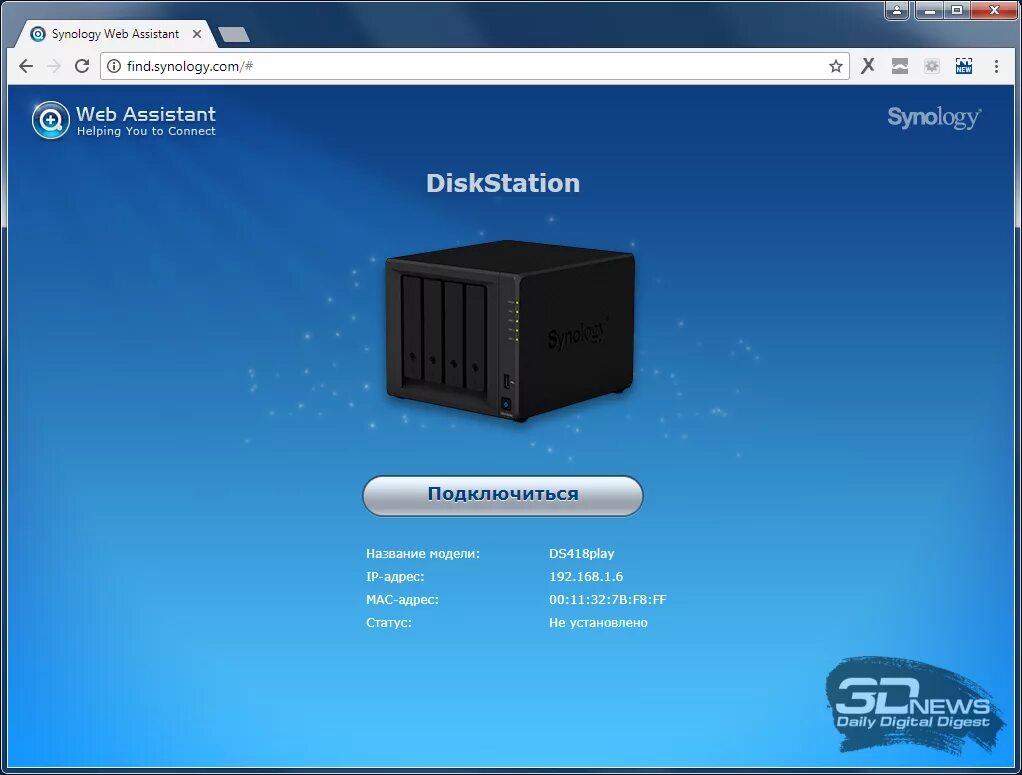Image resolution: width=1022 pixels, height=775 pixels.
Task: Open the Chrome three-dot menu
Action: point(997,66)
